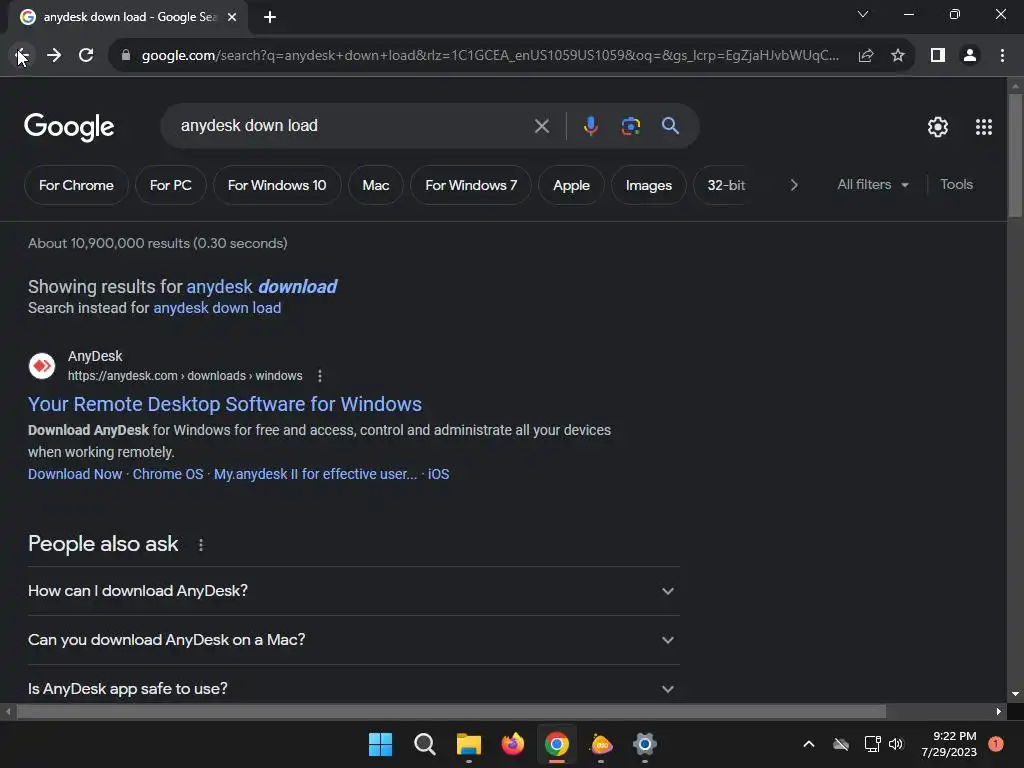Select the For Windows 10 filter chip

click(x=277, y=185)
